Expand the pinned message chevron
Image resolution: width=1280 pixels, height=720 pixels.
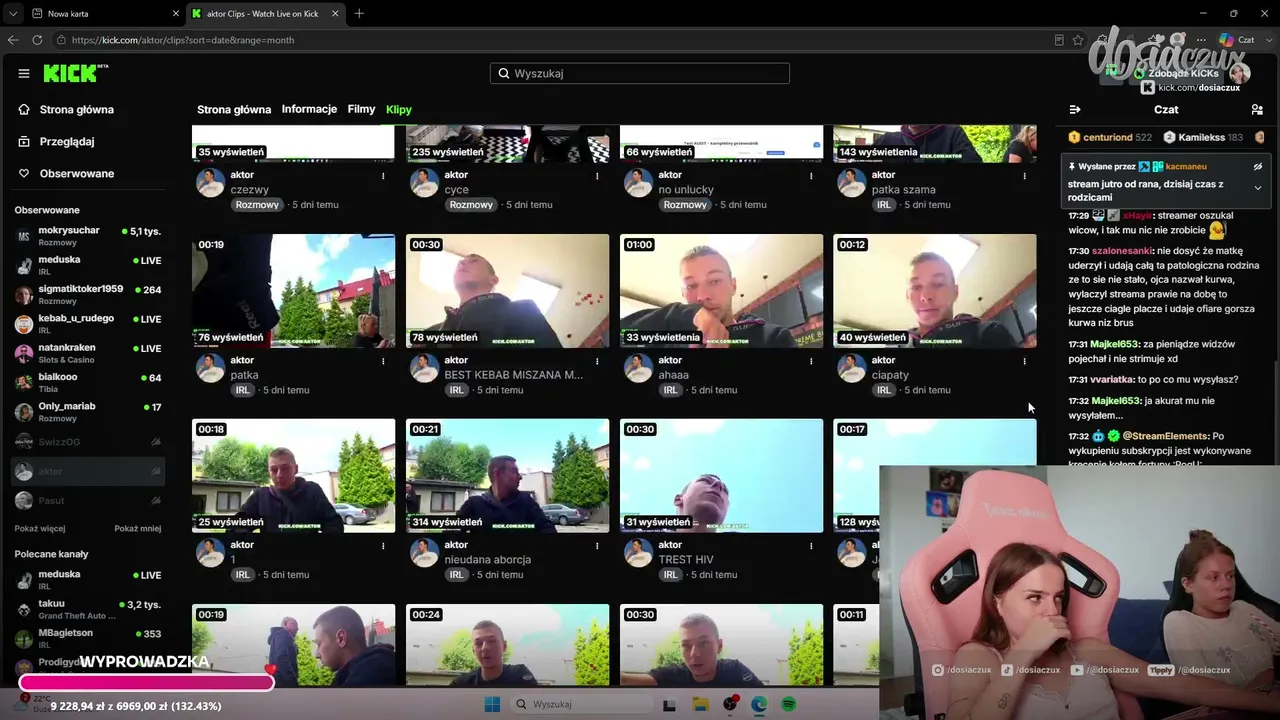1258,188
